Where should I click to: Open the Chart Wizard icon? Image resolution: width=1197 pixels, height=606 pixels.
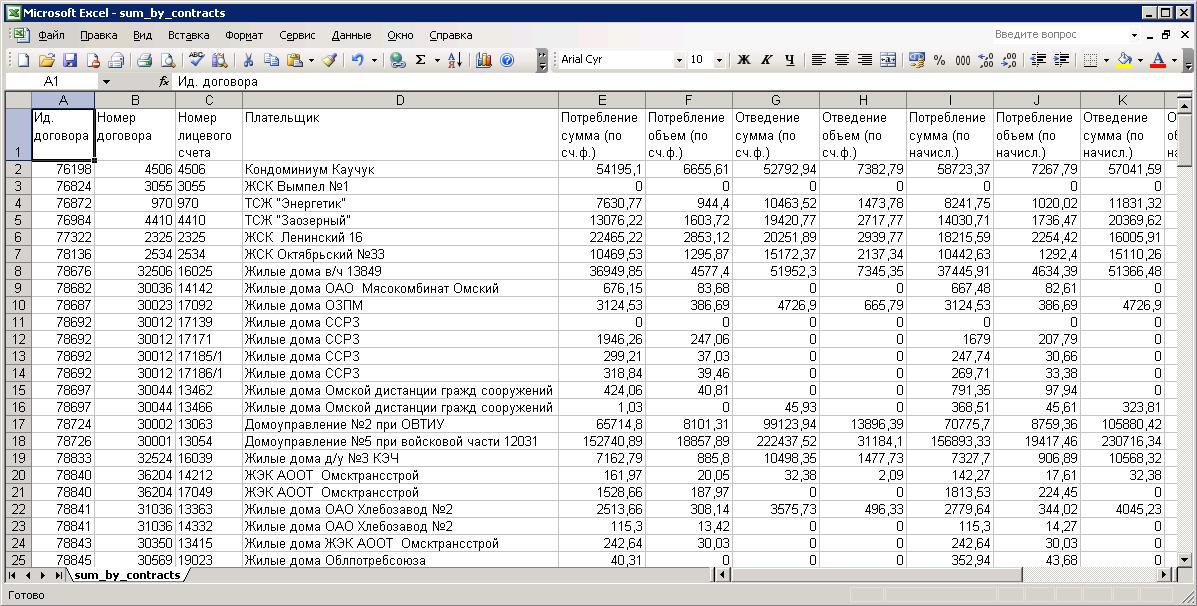click(484, 60)
